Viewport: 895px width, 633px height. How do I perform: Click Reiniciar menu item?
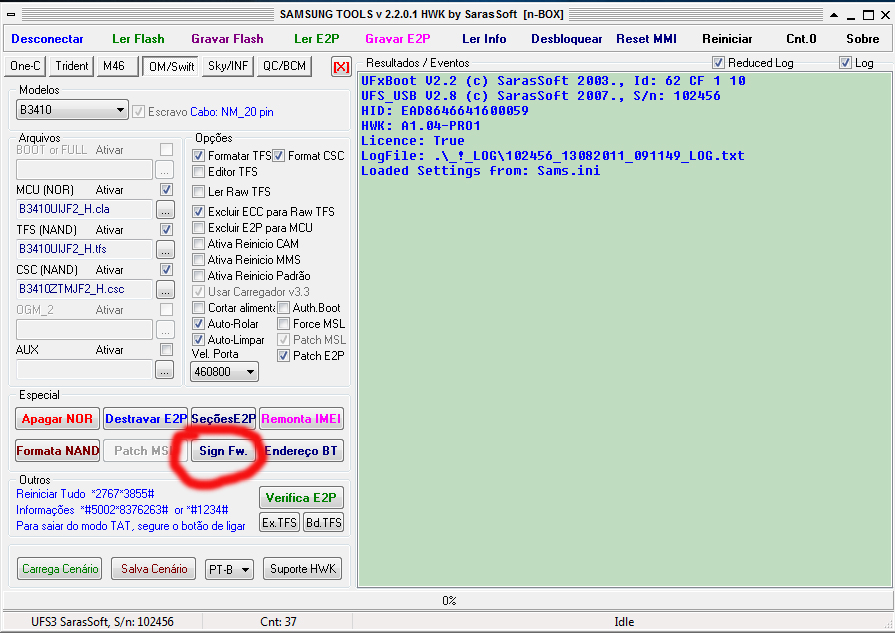(727, 39)
